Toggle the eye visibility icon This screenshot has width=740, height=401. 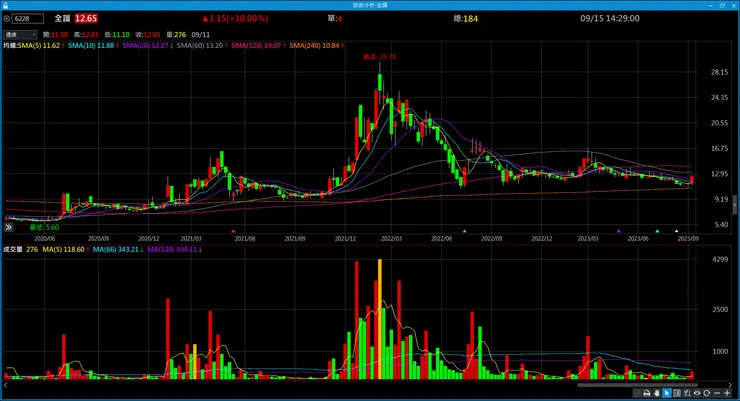pyautogui.click(x=697, y=393)
